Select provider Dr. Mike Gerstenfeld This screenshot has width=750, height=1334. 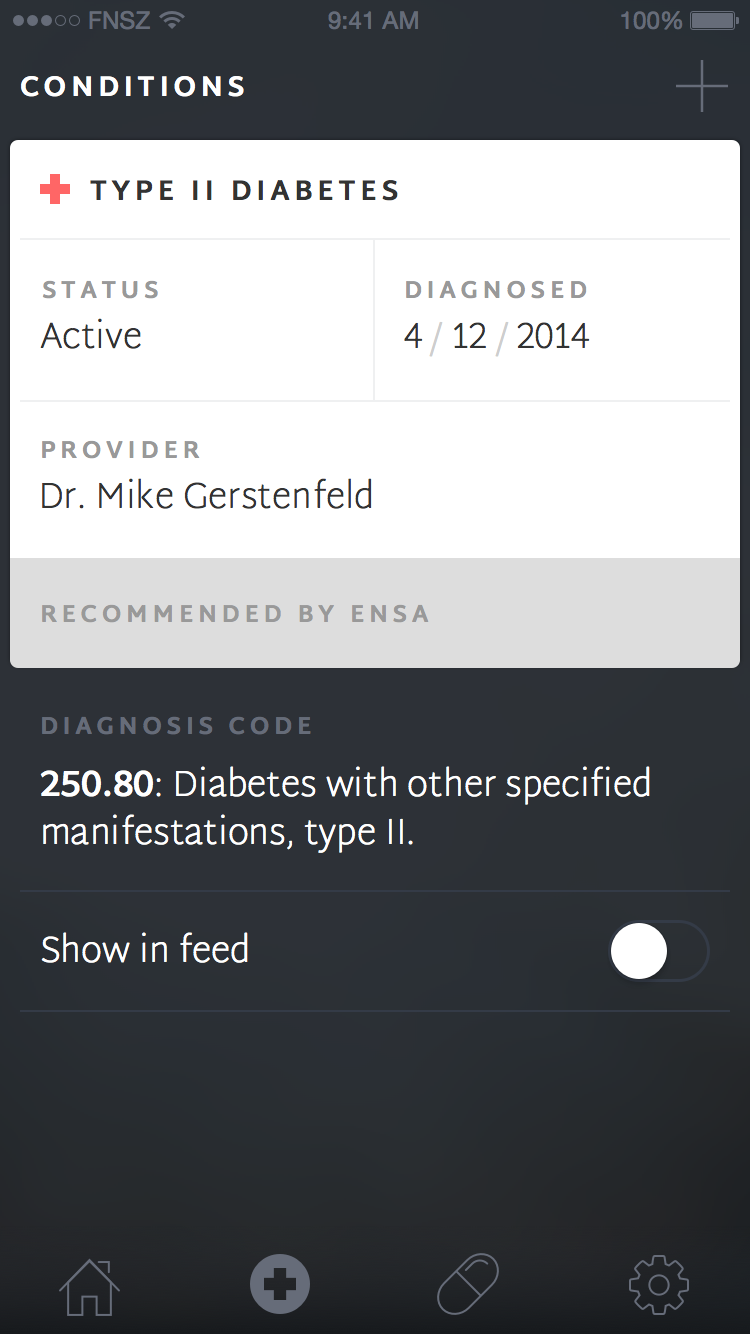click(x=206, y=496)
